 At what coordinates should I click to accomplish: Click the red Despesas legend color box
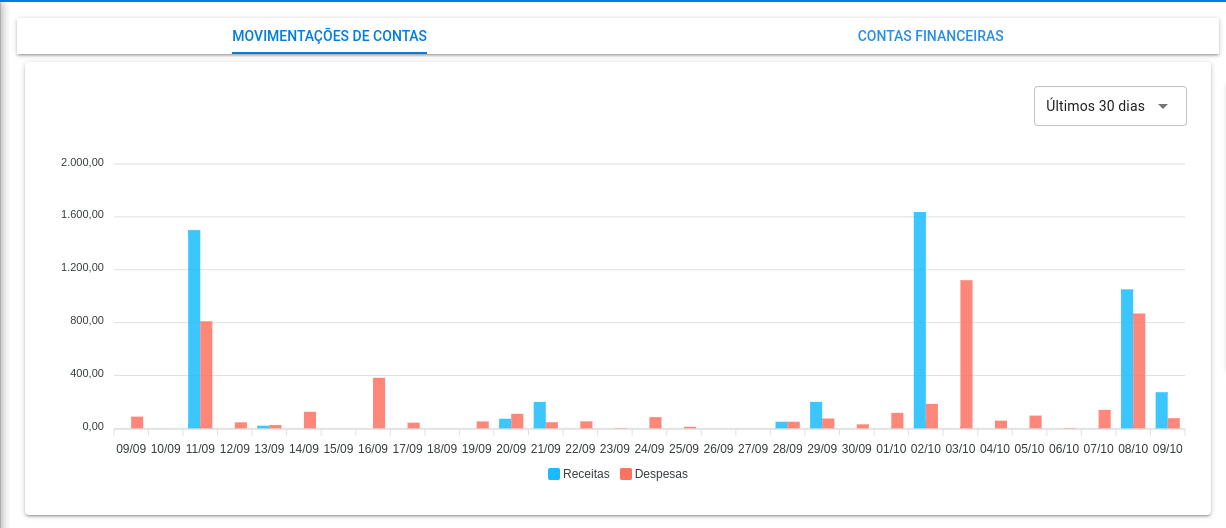point(626,474)
